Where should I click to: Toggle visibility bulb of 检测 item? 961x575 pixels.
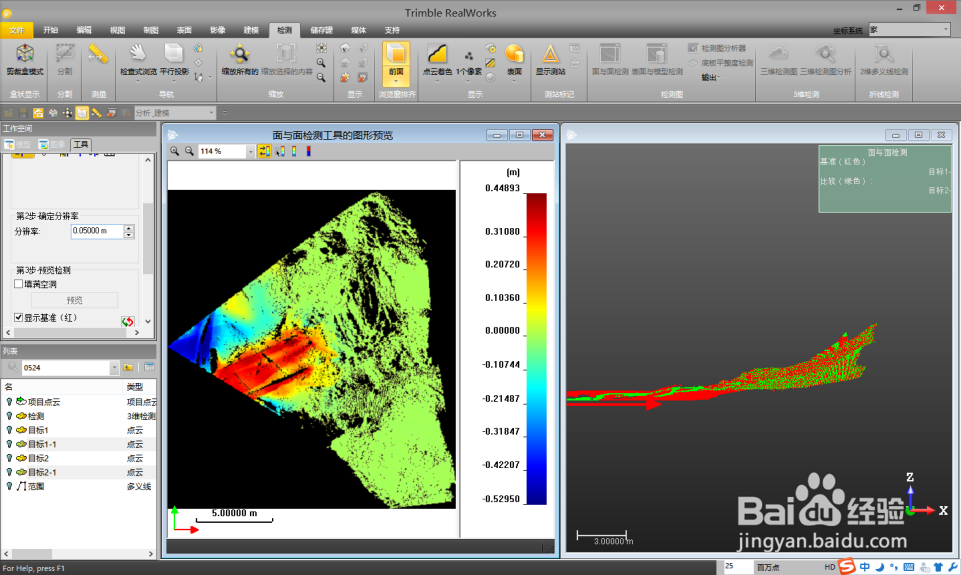pos(9,416)
